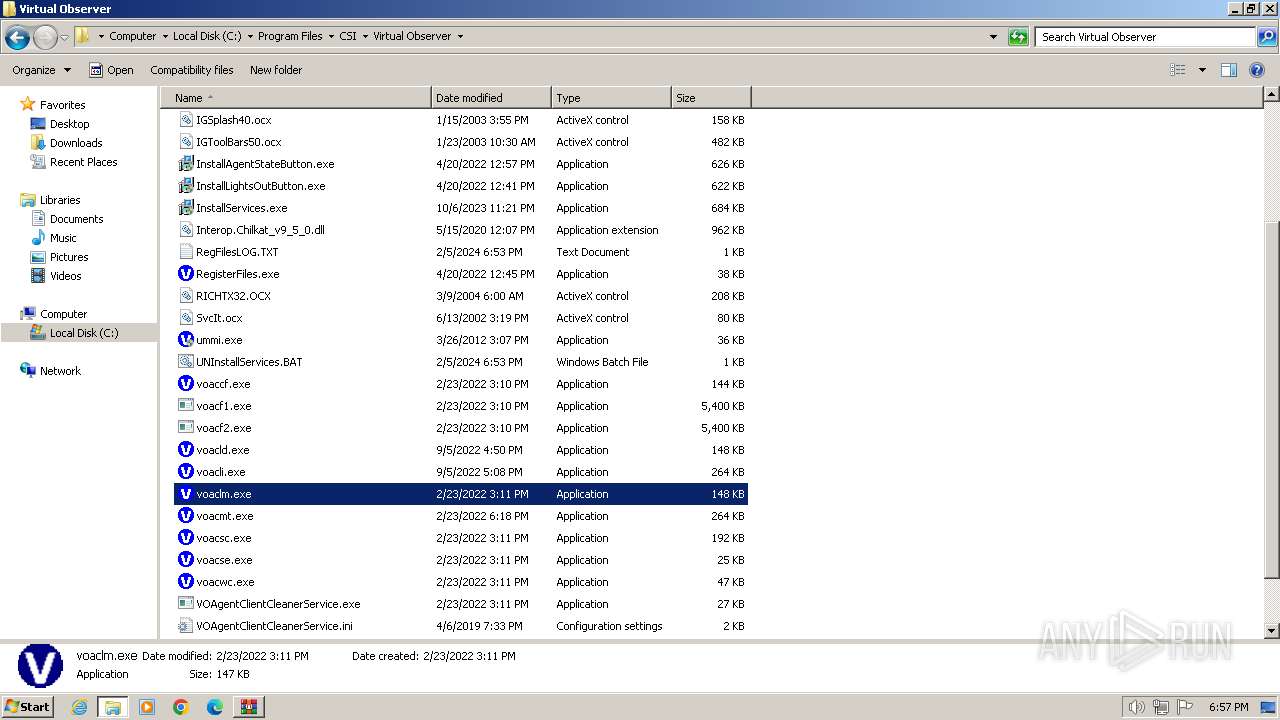The width and height of the screenshot is (1280, 720).
Task: Click the CSI breadcrumb segment
Action: (348, 36)
